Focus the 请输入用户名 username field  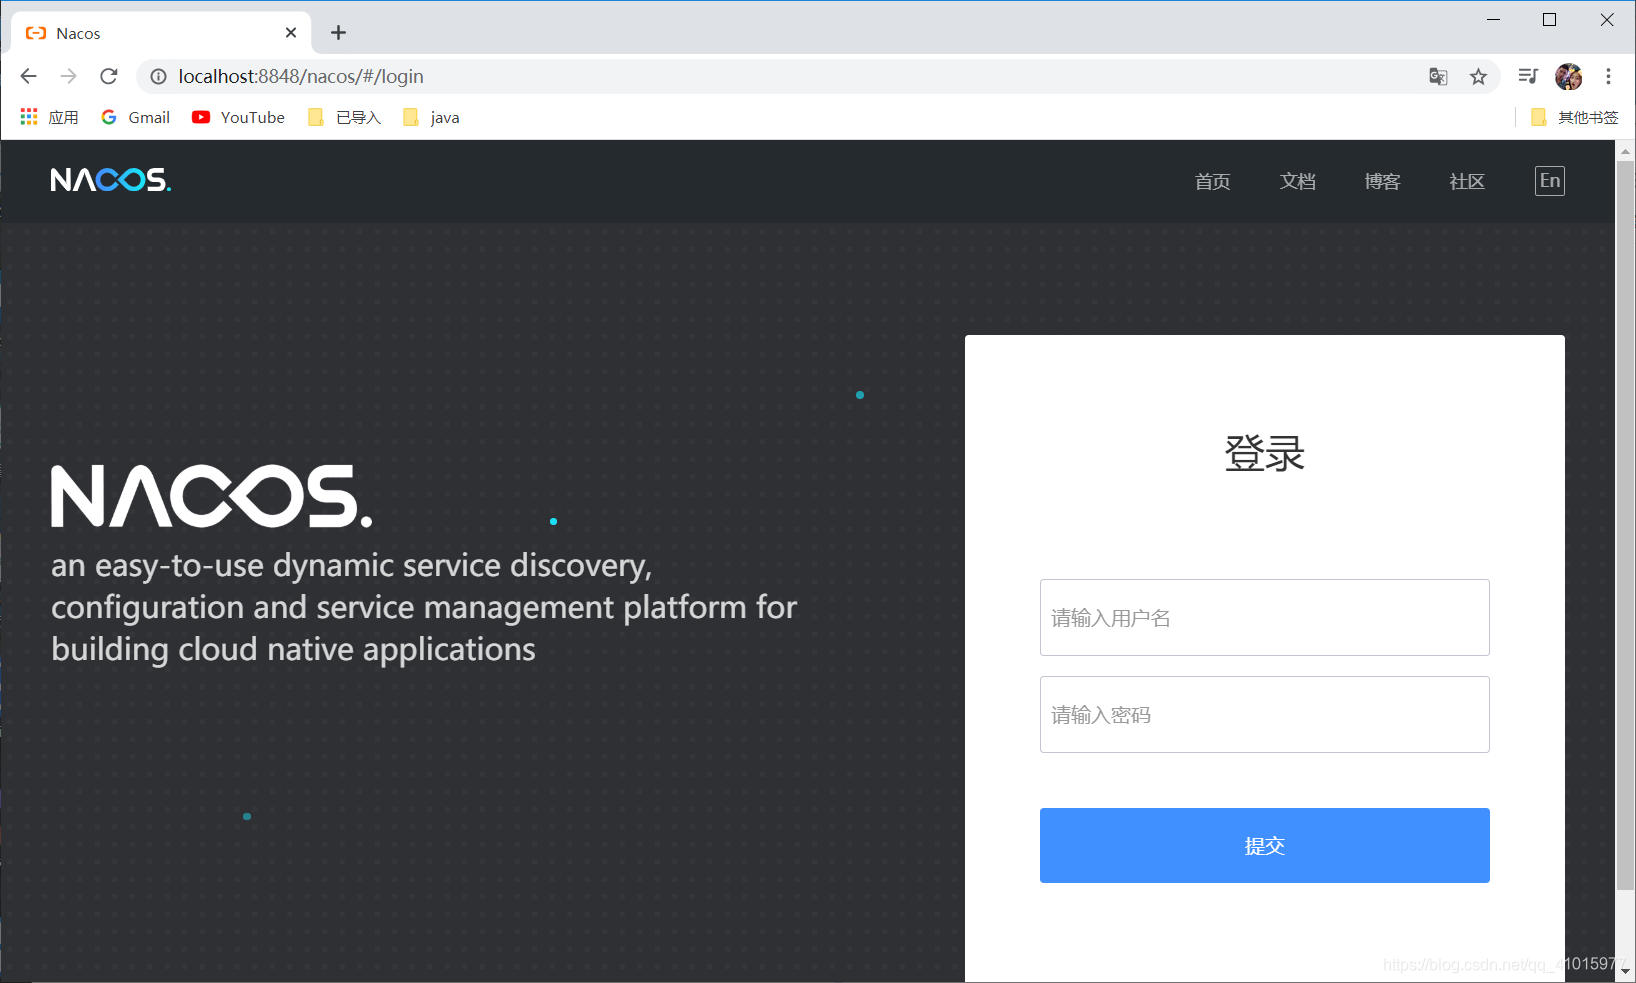tap(1265, 617)
